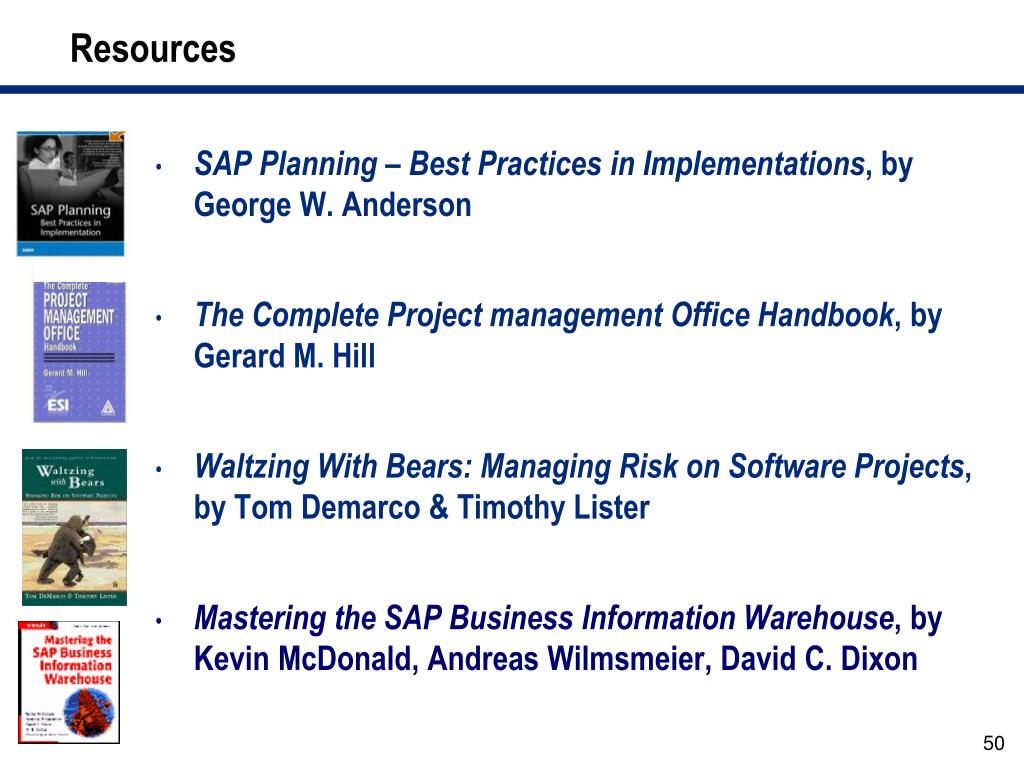Click the slide number 50
1024x768 pixels.
click(993, 743)
